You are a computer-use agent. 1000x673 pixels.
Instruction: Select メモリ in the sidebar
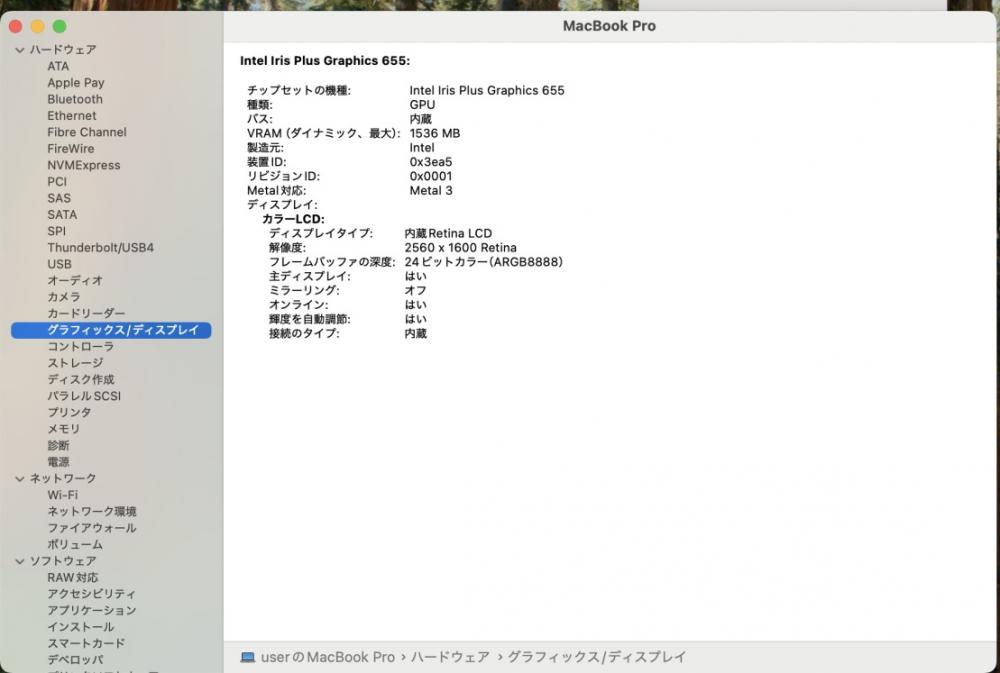[x=64, y=429]
